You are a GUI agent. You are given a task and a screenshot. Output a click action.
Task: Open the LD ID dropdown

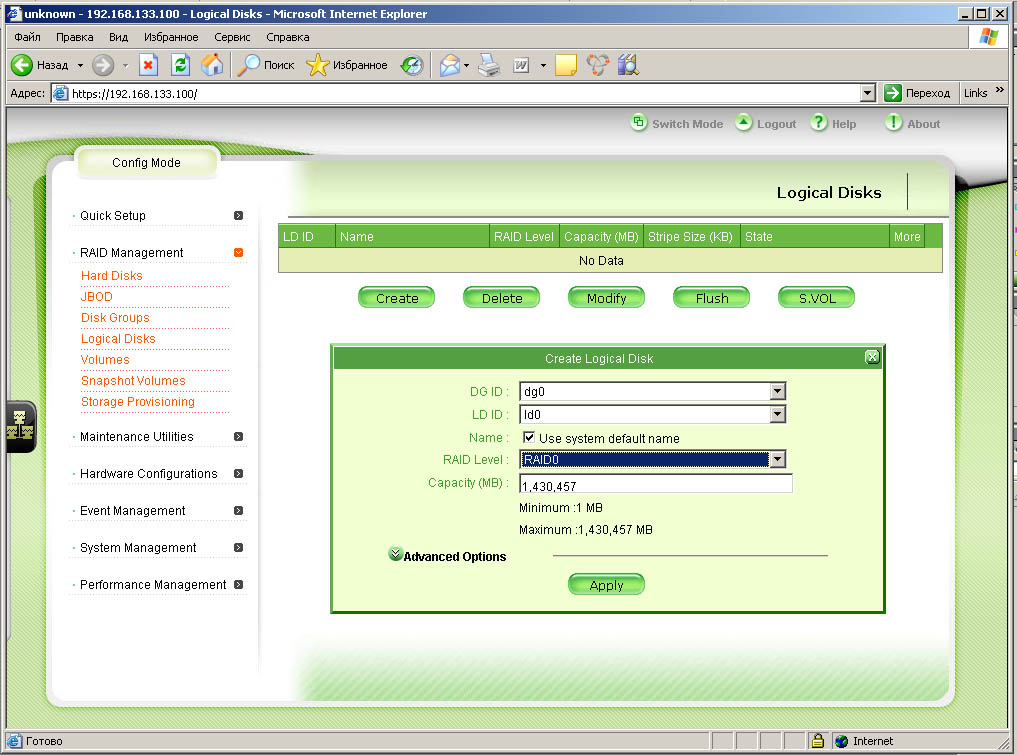click(x=778, y=414)
